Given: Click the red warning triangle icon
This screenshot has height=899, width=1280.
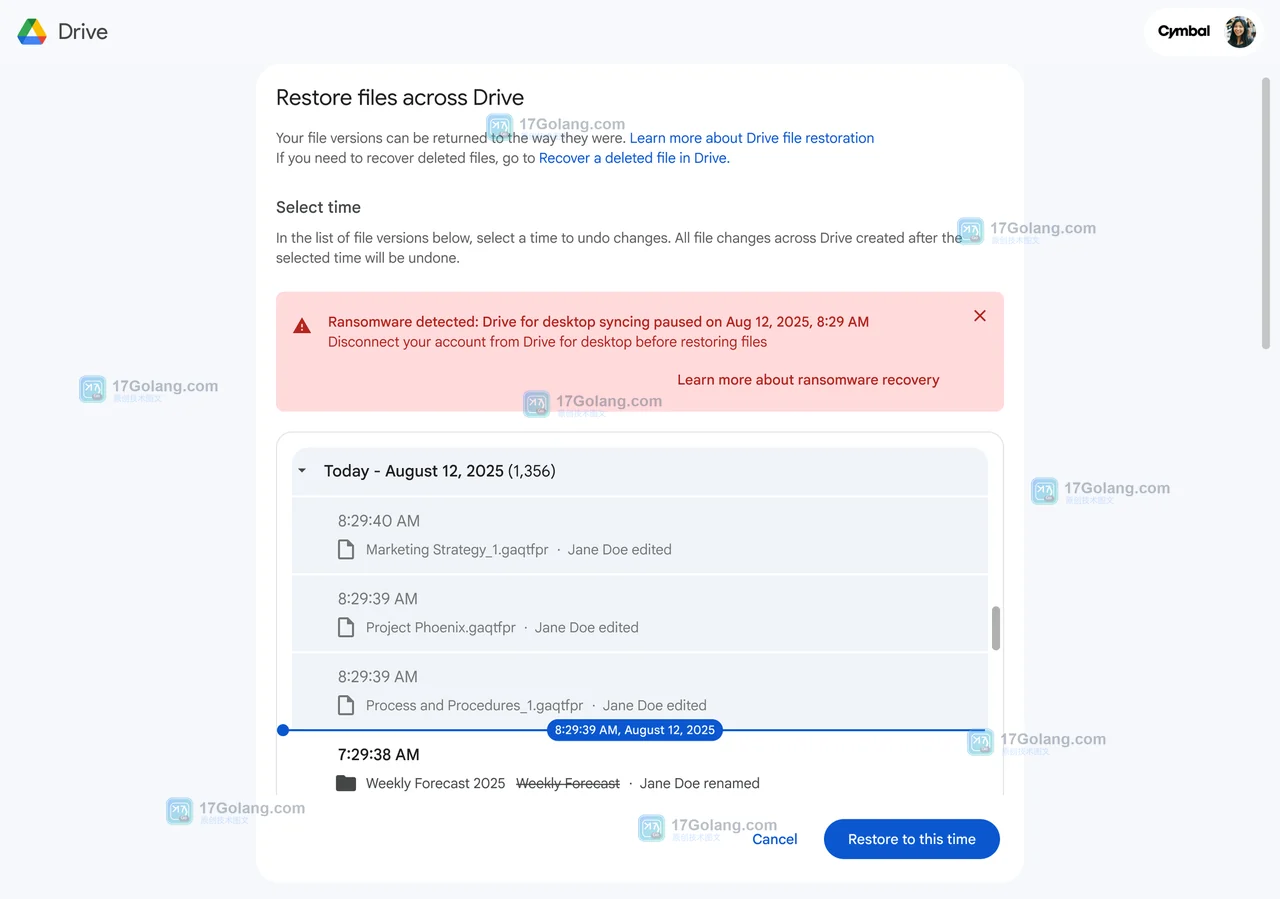Looking at the screenshot, I should click(x=302, y=326).
